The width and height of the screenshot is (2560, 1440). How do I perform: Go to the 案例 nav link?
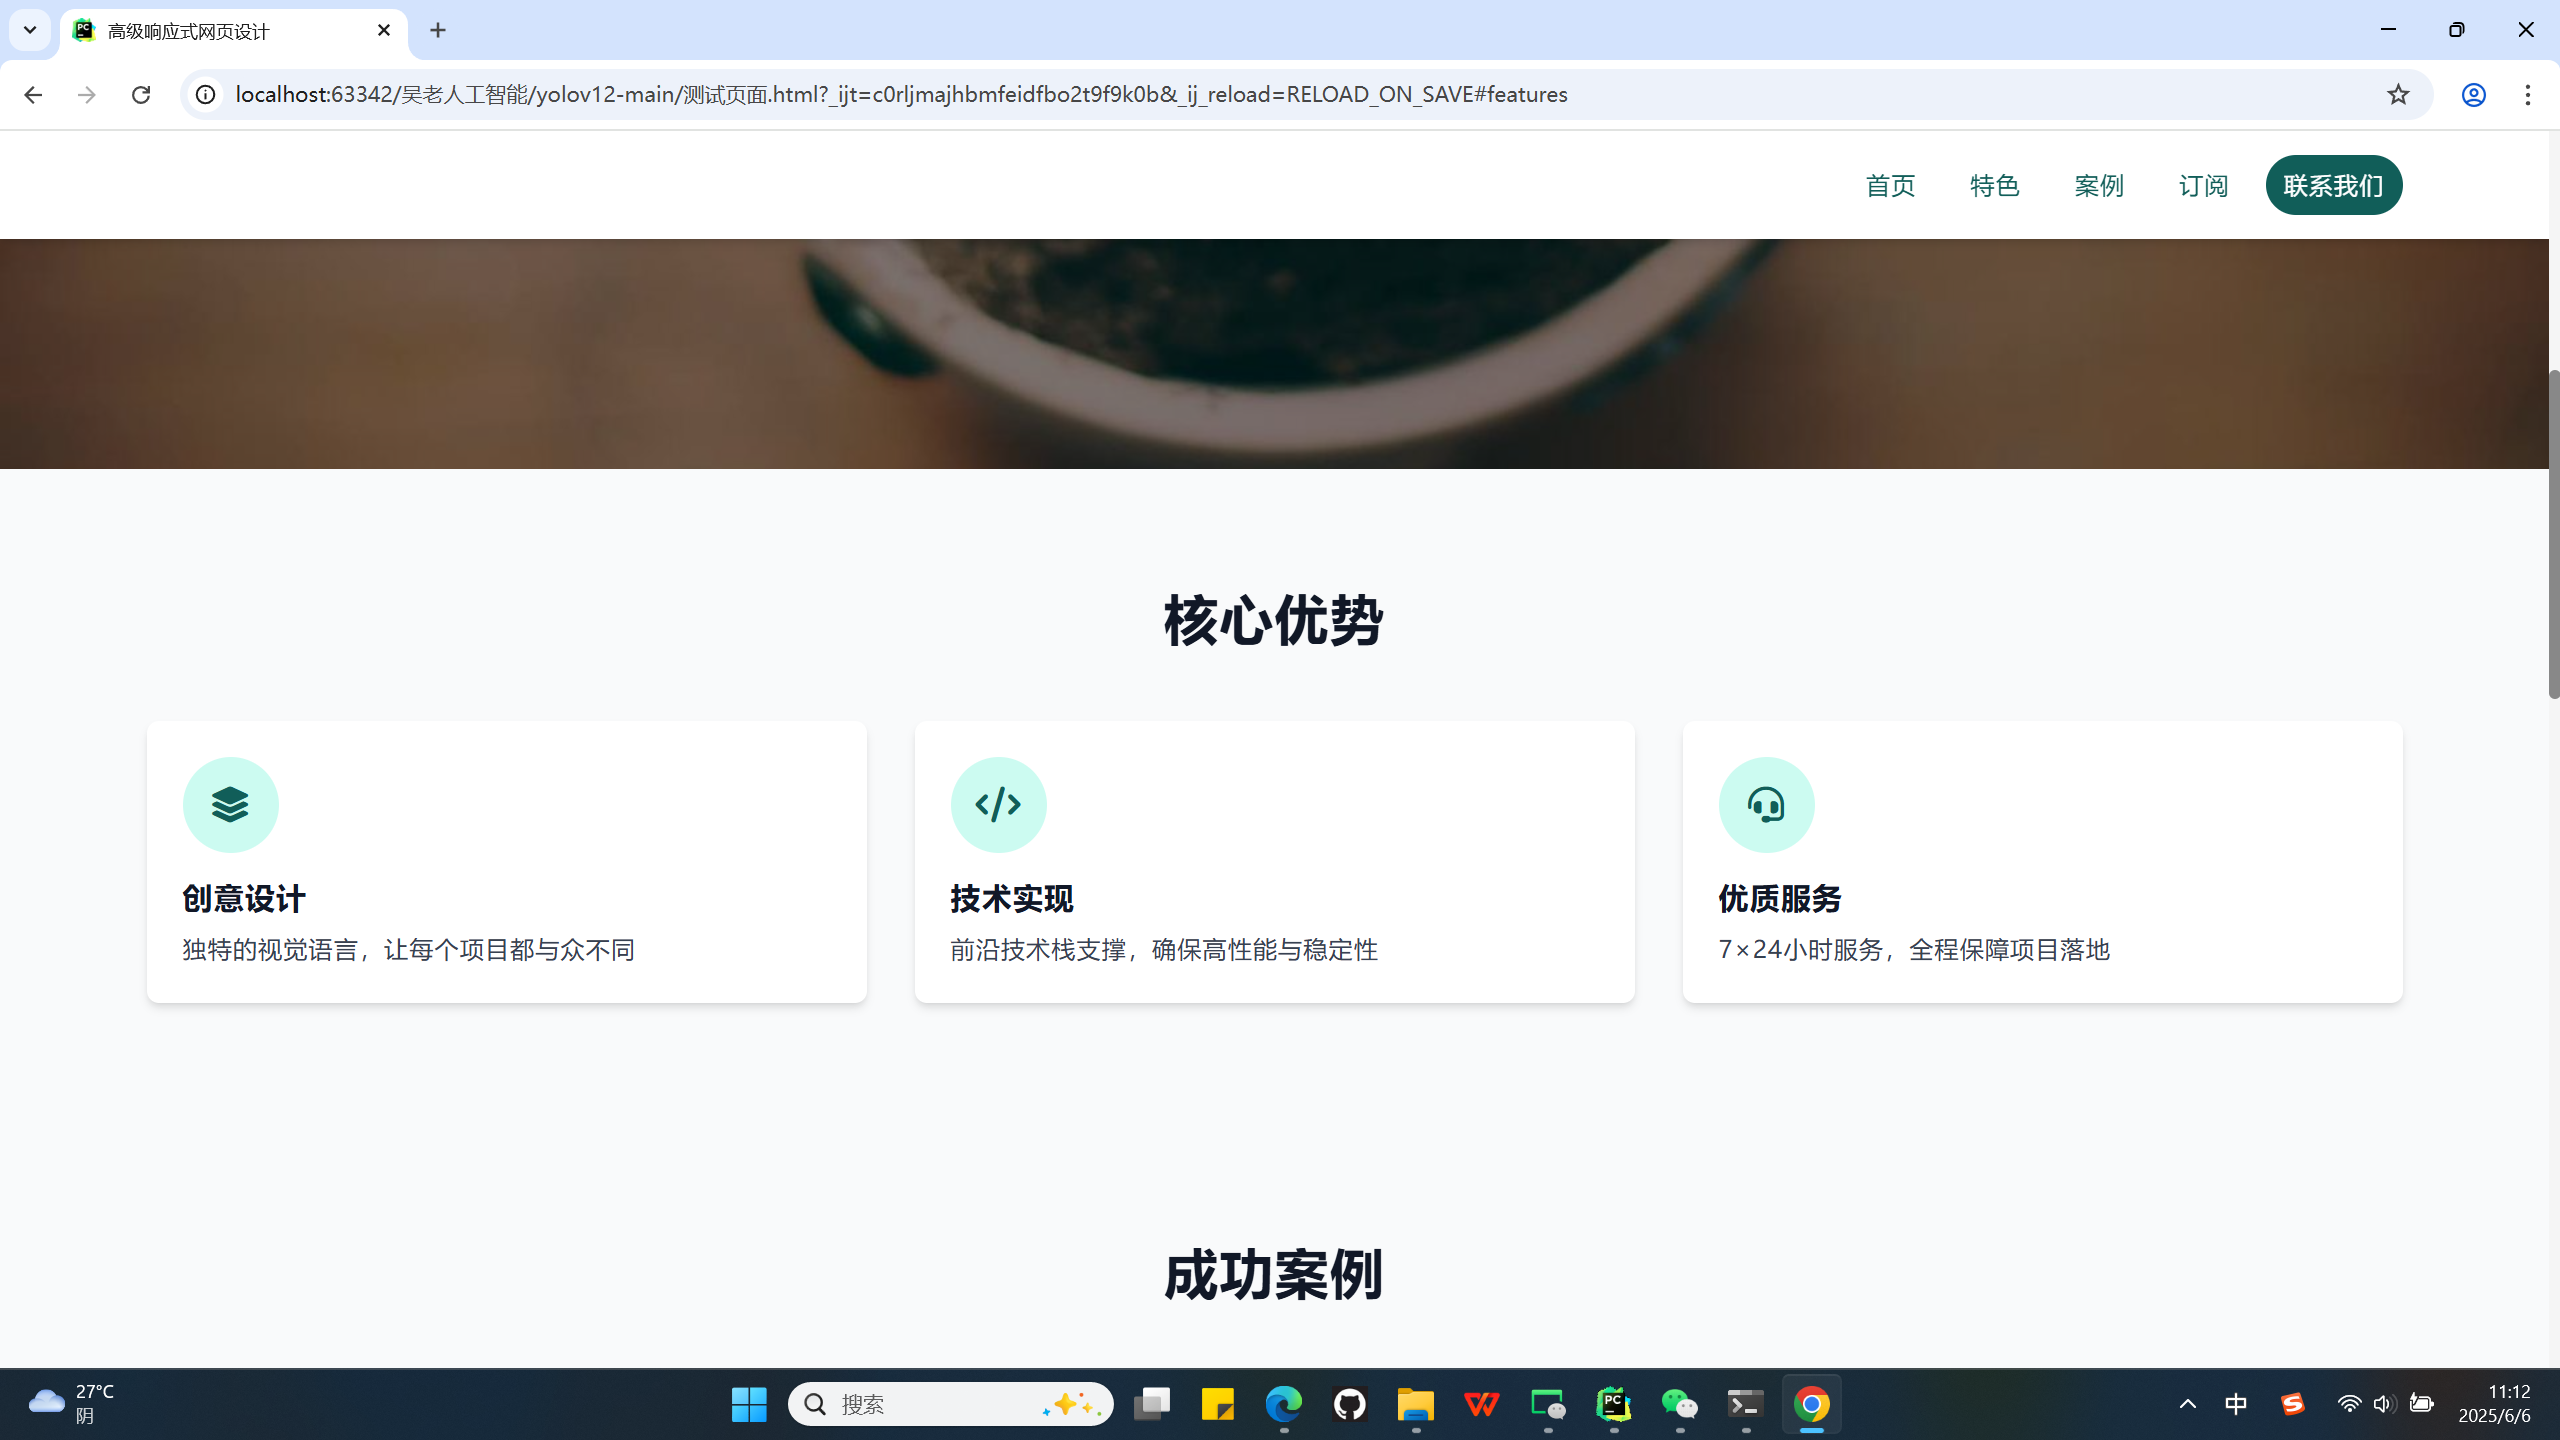click(x=2098, y=186)
